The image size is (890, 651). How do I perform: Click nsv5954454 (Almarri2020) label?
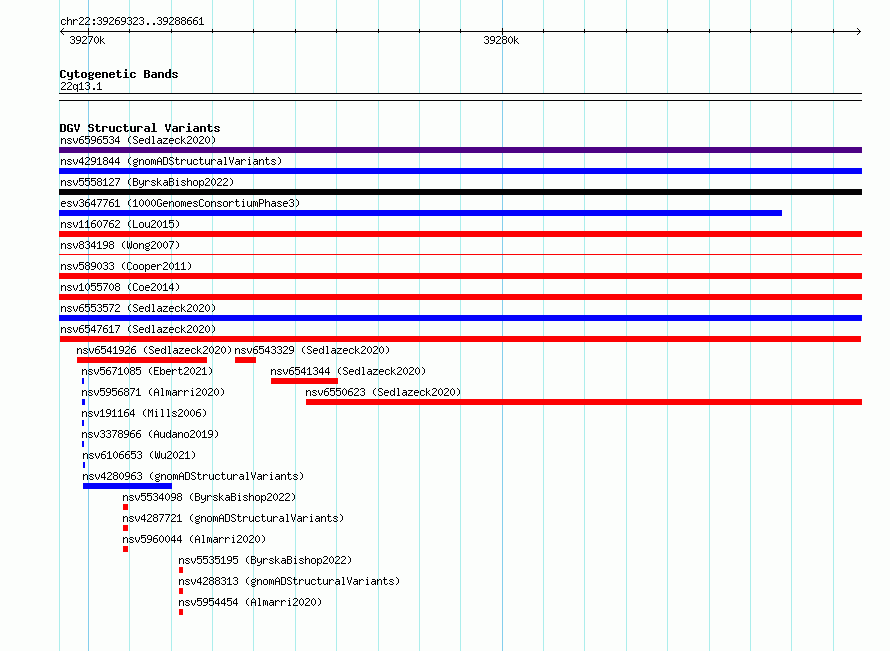tap(250, 602)
